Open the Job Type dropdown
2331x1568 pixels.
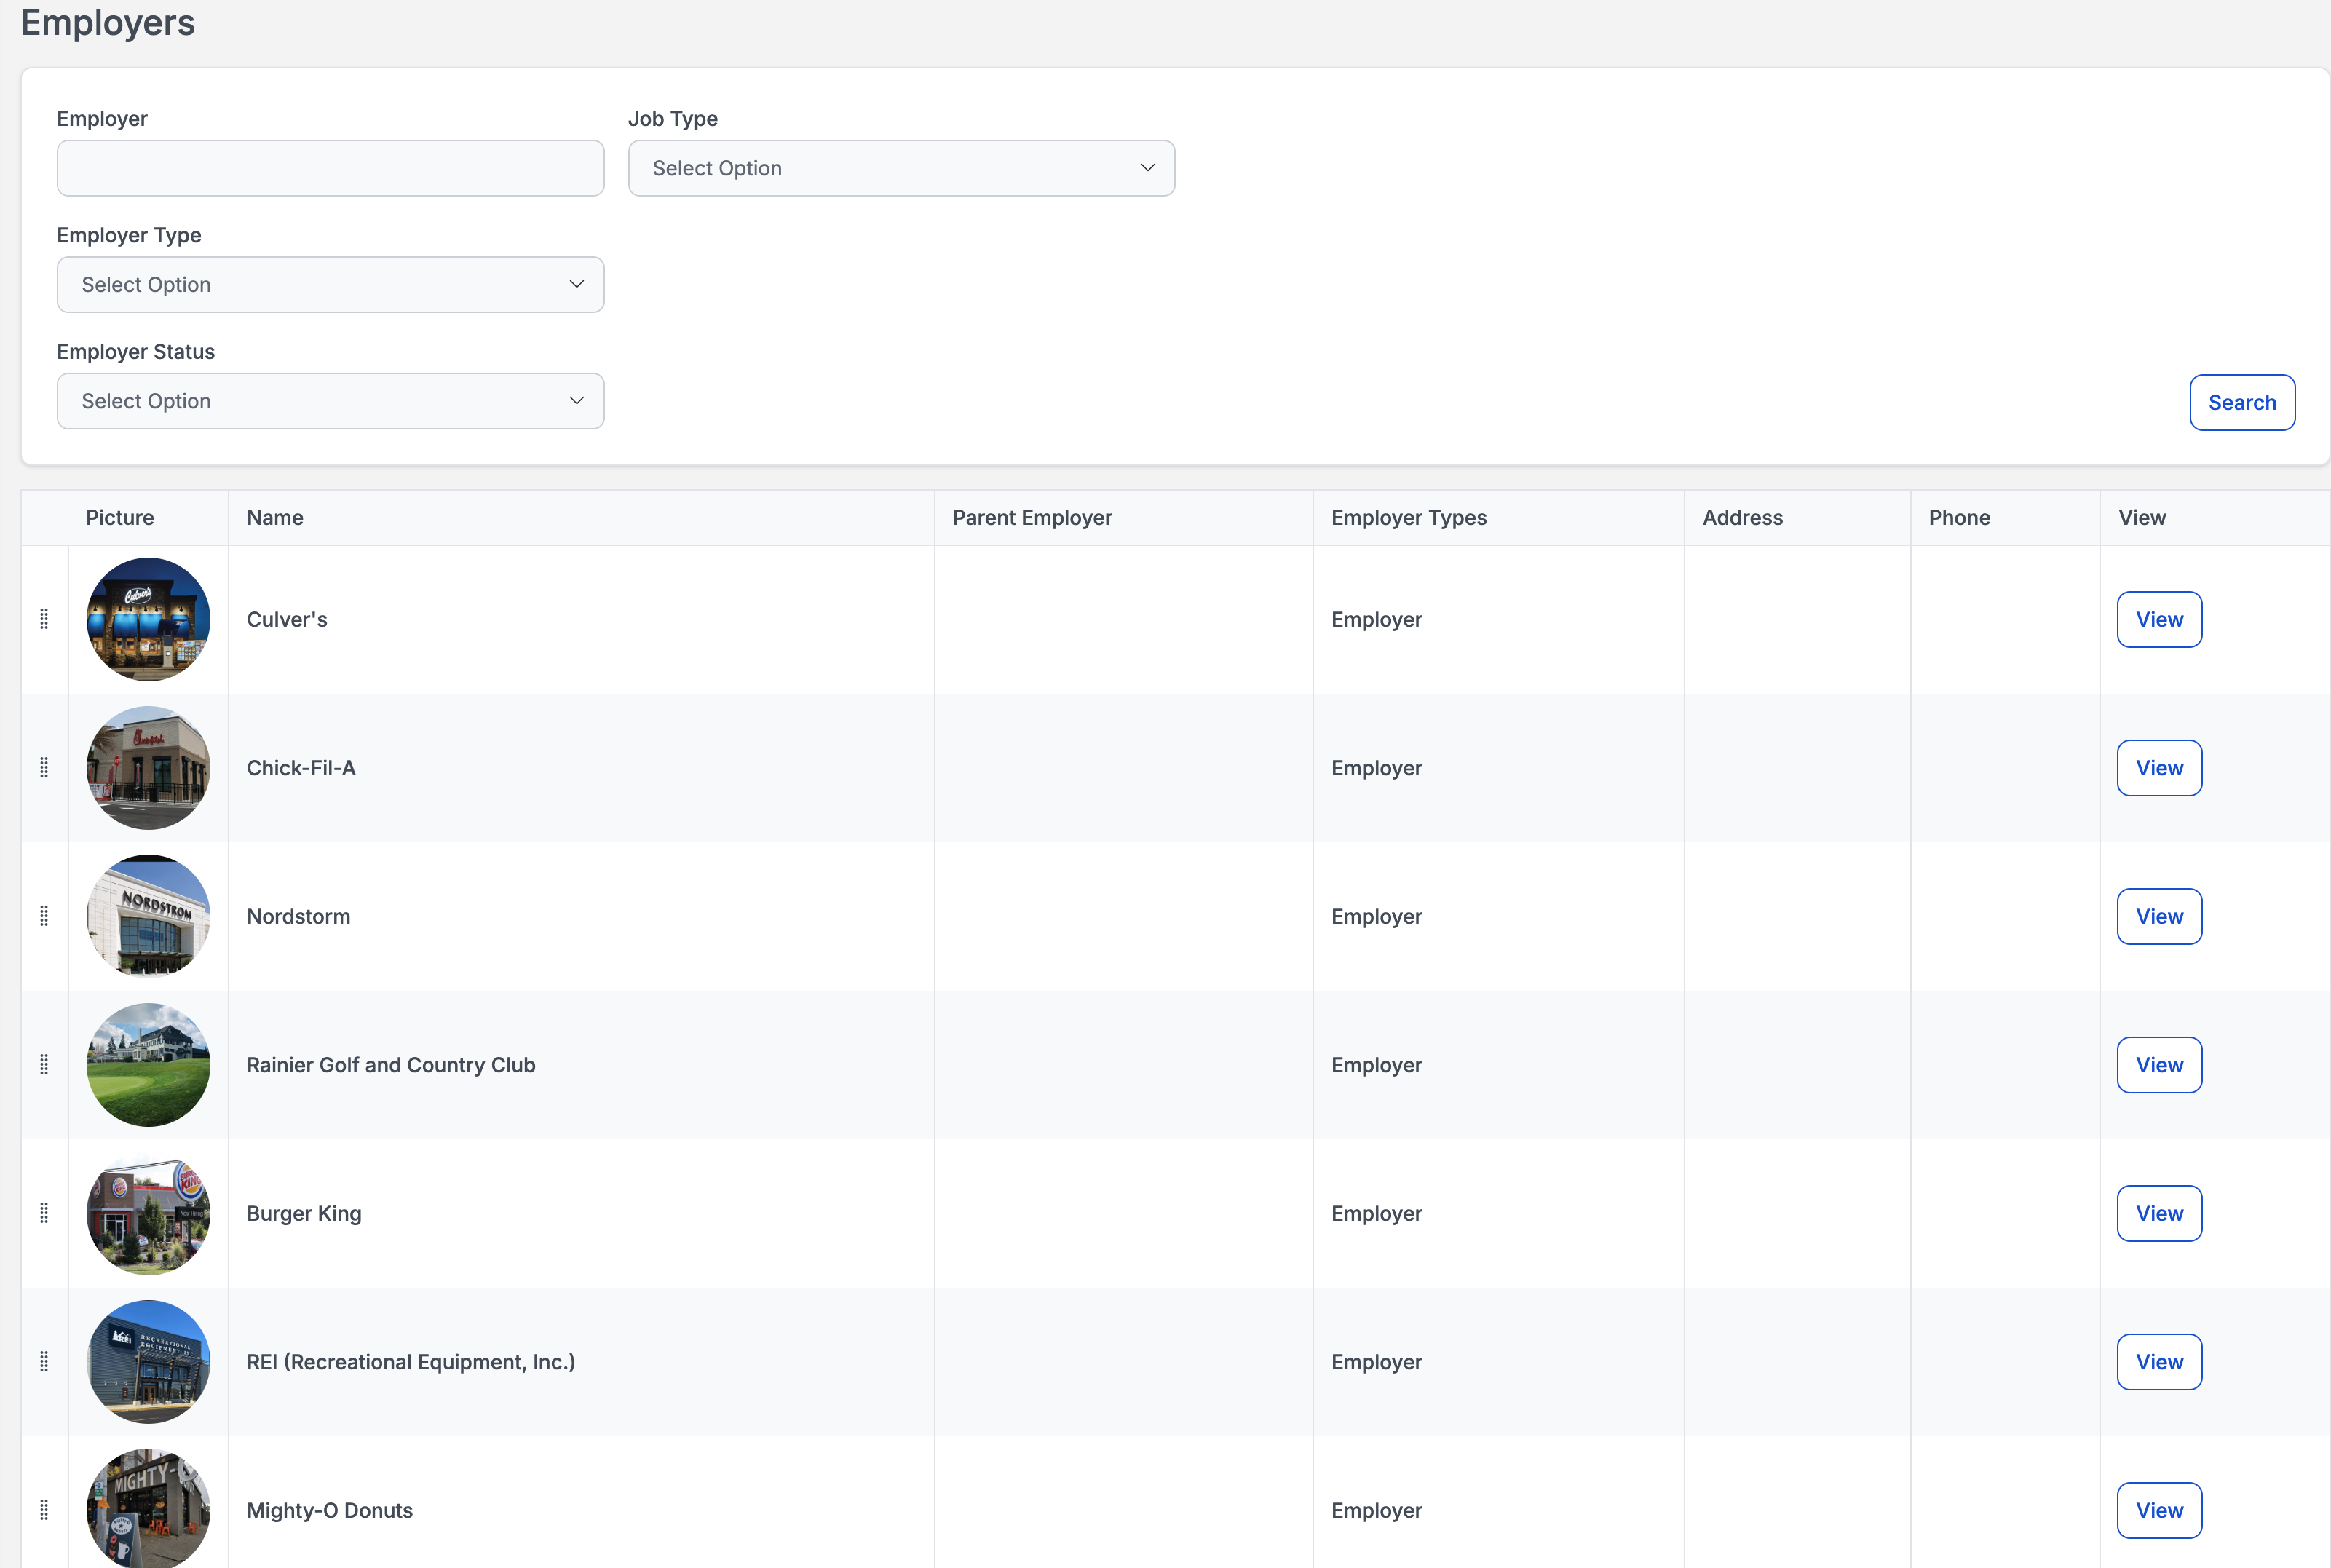tap(901, 168)
